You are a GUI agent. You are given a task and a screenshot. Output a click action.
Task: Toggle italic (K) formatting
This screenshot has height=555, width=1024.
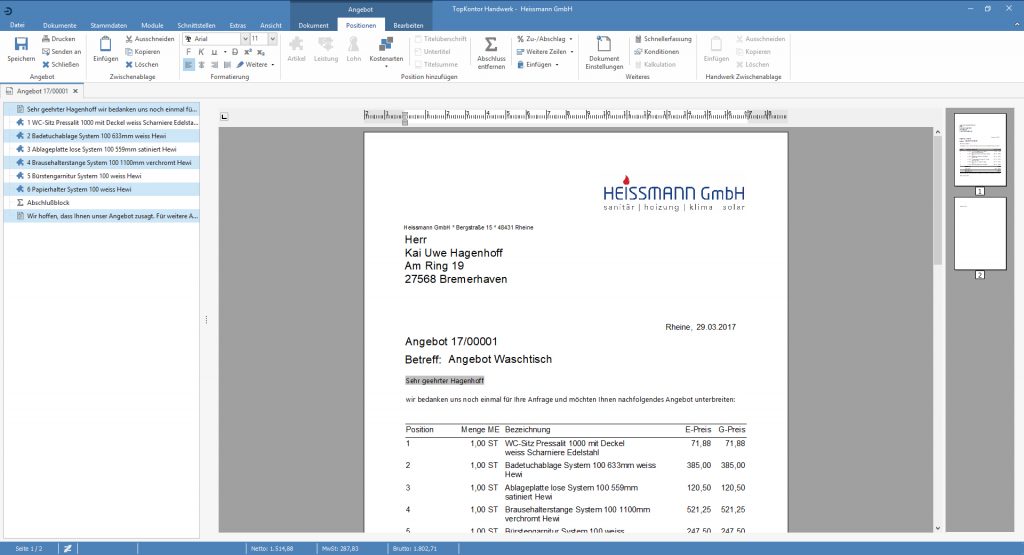(200, 52)
